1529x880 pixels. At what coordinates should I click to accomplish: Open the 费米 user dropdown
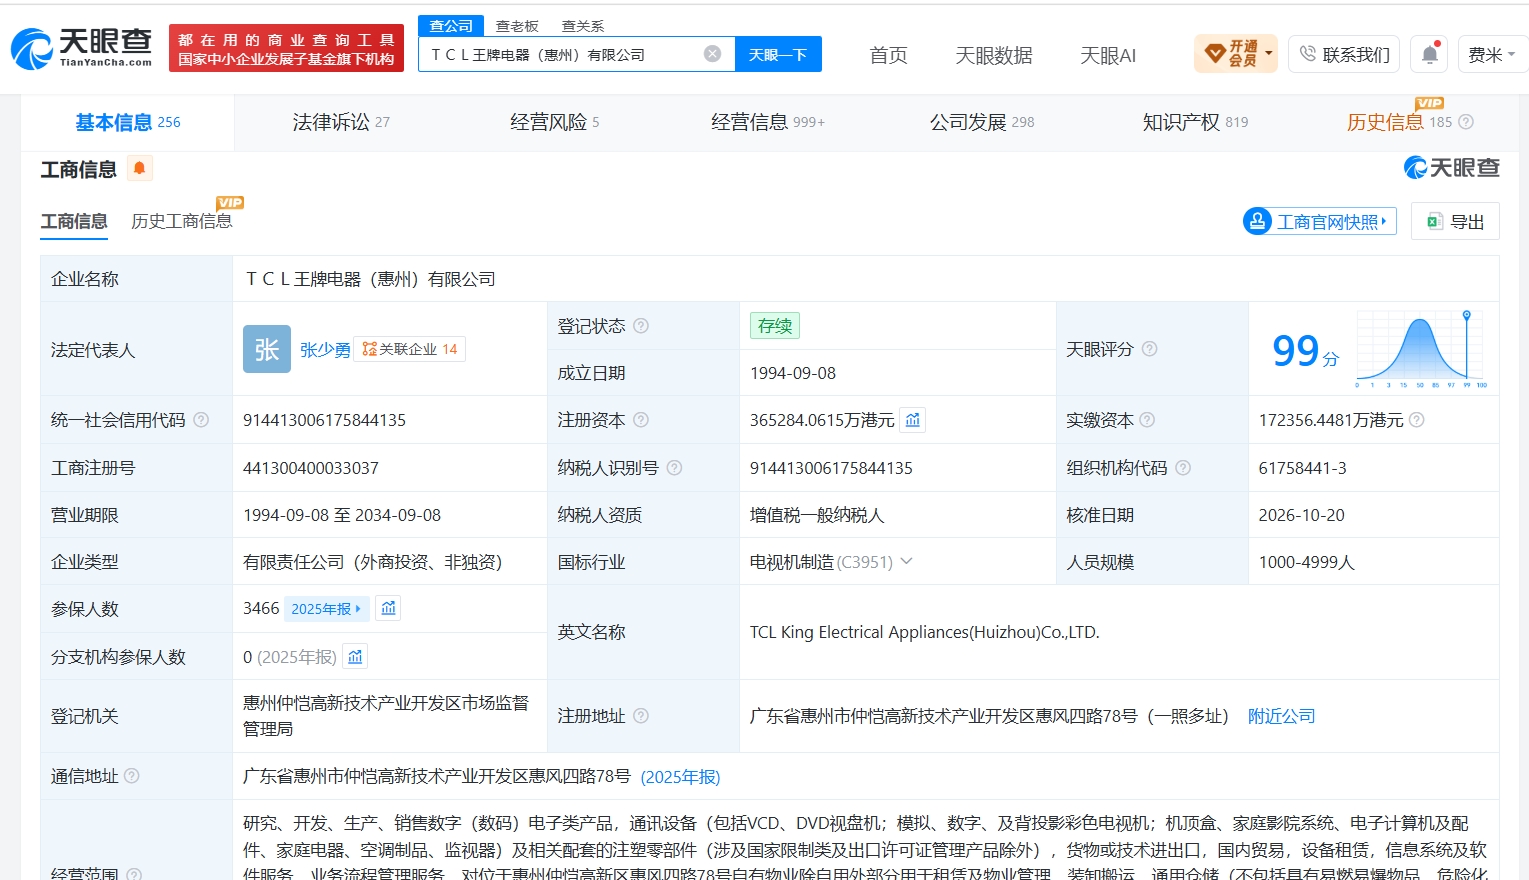pos(1492,55)
